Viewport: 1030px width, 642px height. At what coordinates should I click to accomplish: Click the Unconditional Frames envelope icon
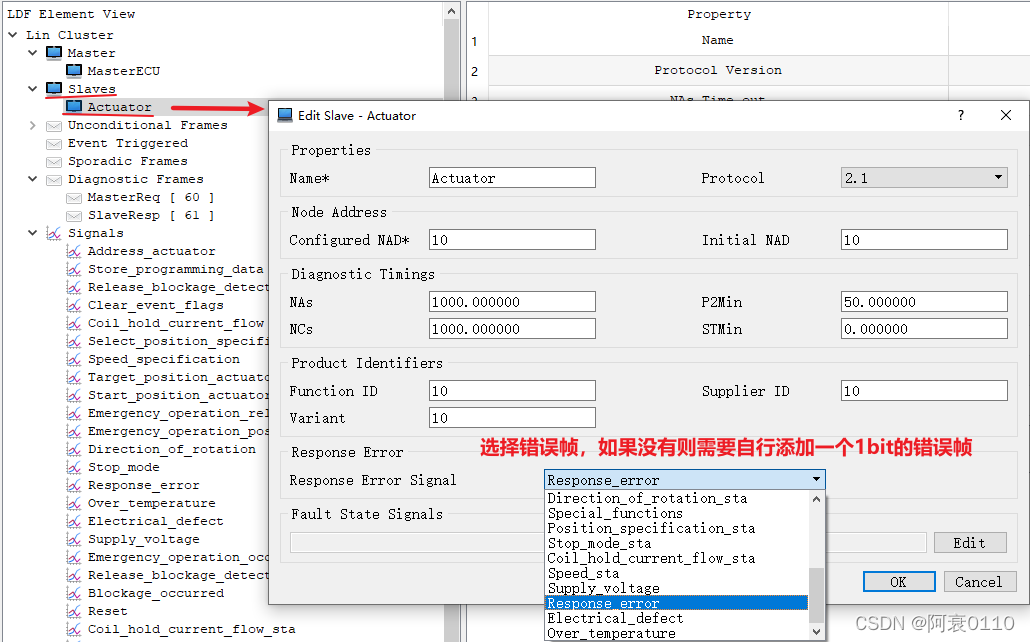(54, 125)
